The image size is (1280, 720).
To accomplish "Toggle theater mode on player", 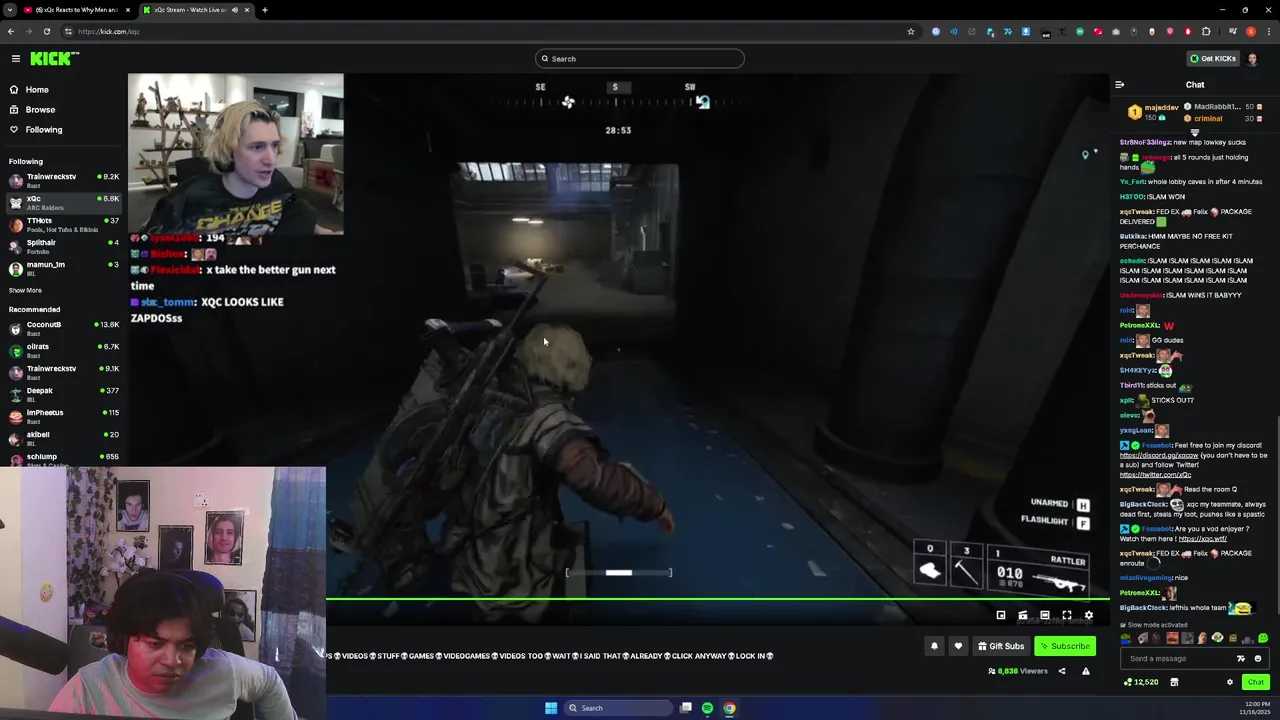I will (1045, 616).
